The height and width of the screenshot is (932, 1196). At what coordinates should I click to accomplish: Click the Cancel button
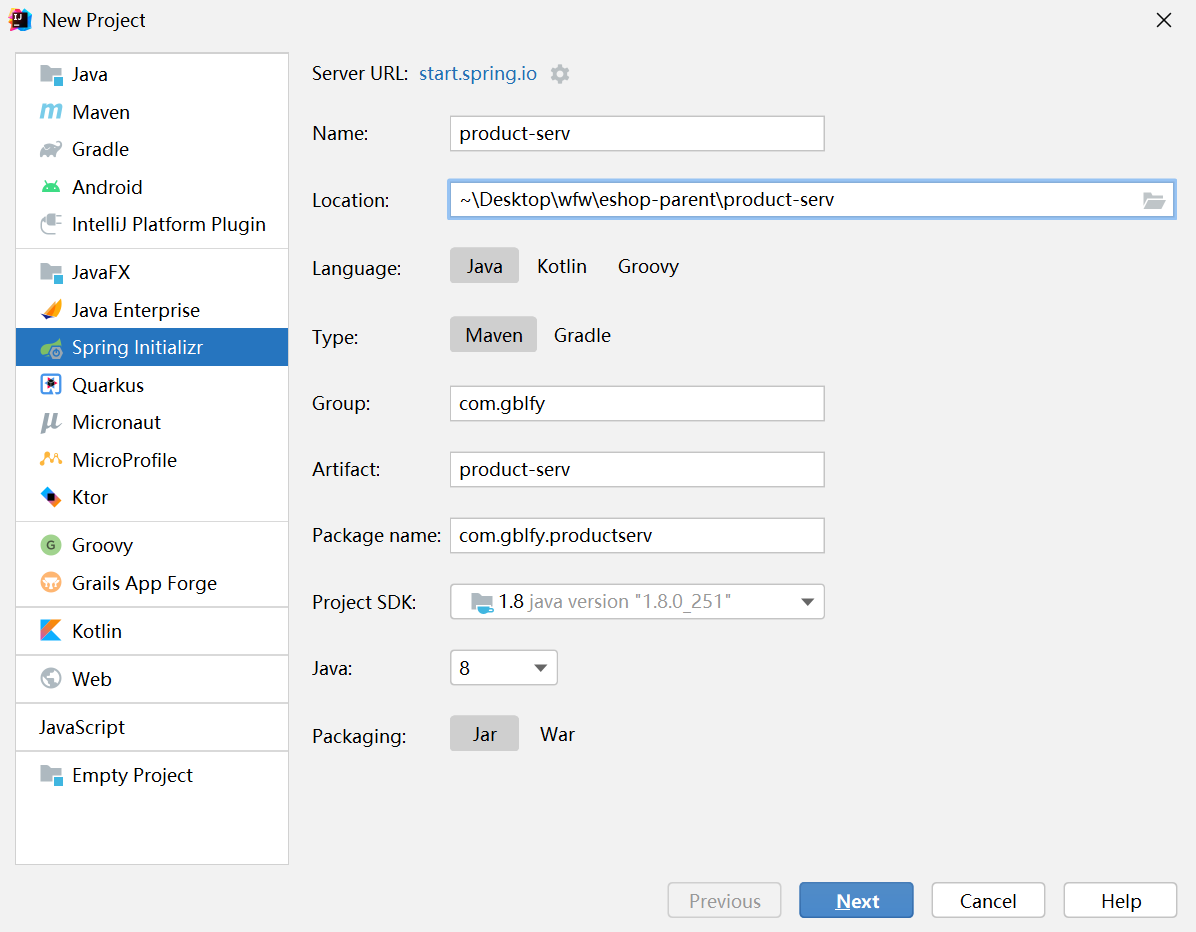[x=988, y=901]
